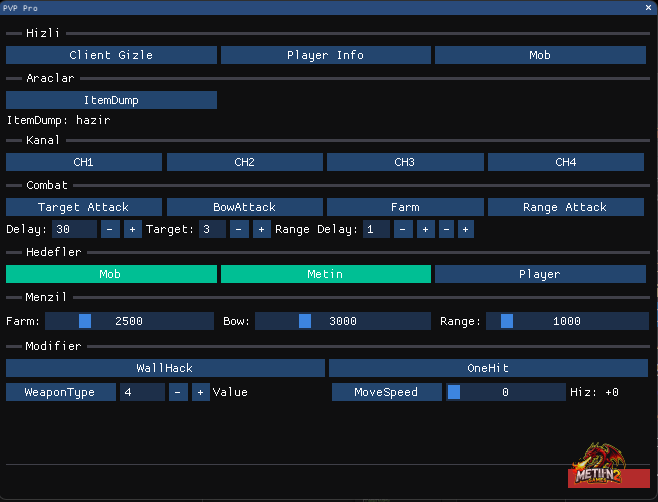Click the Hedefler section header

click(54, 252)
